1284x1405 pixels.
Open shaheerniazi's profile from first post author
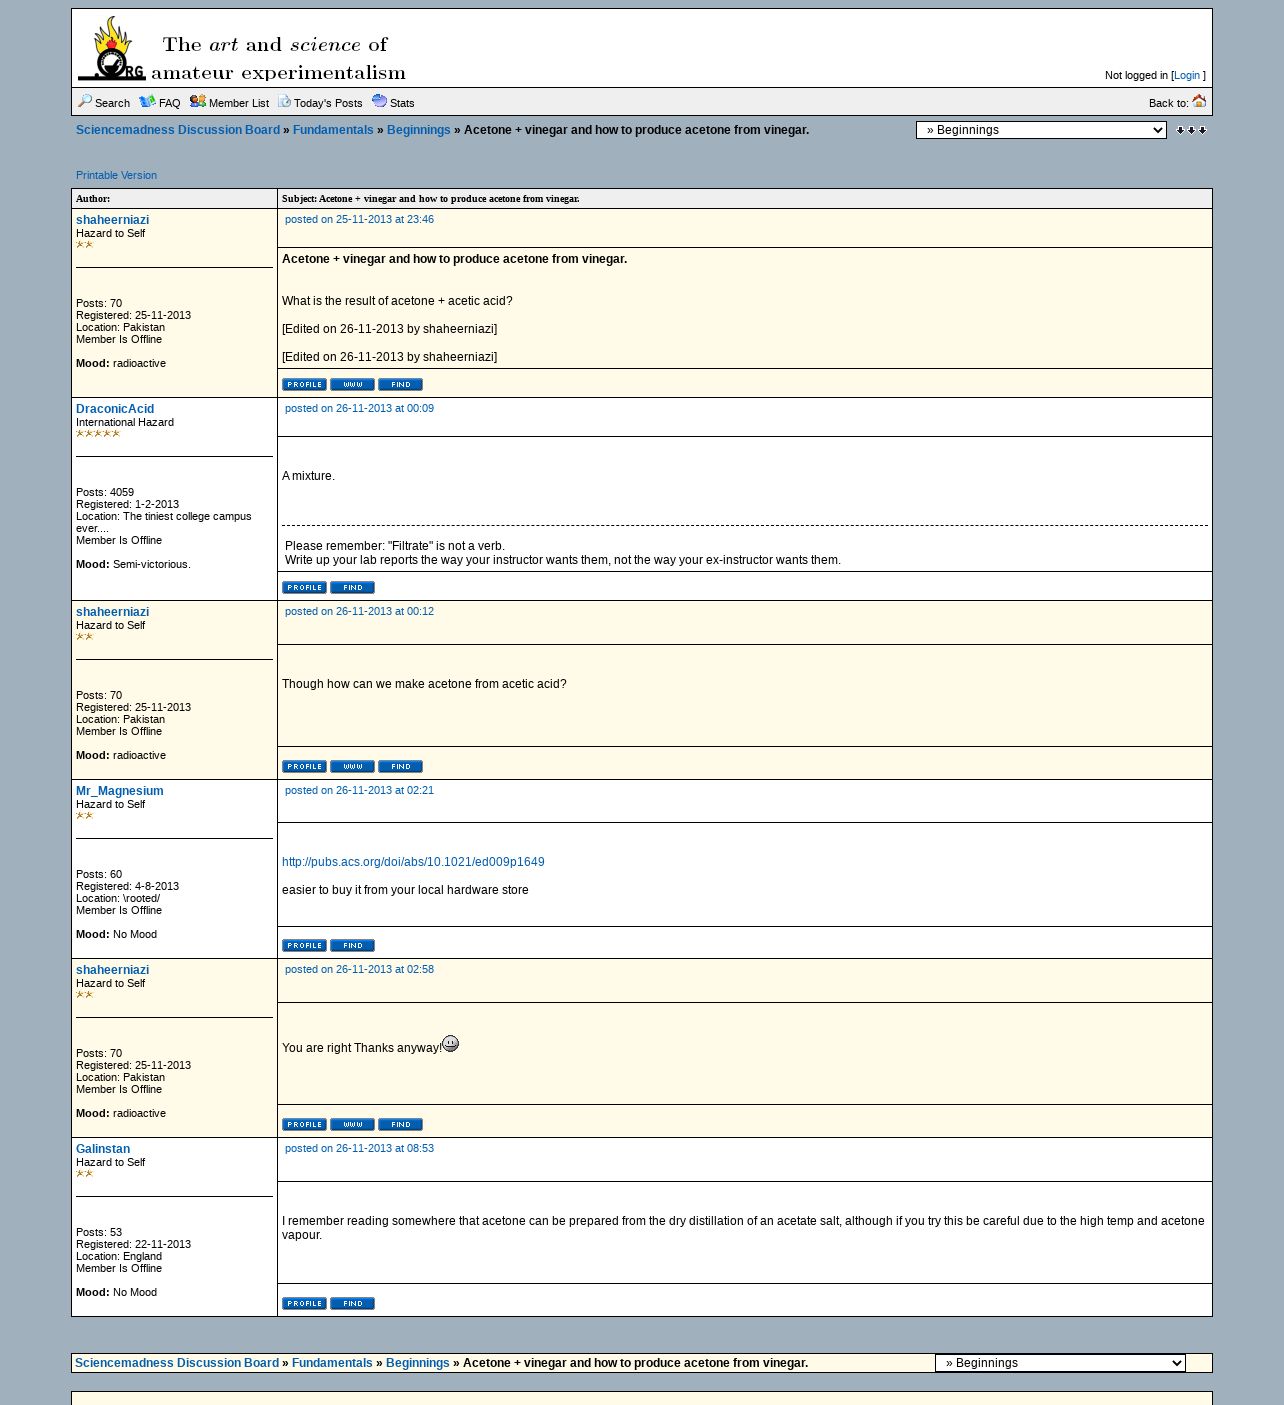coord(112,220)
